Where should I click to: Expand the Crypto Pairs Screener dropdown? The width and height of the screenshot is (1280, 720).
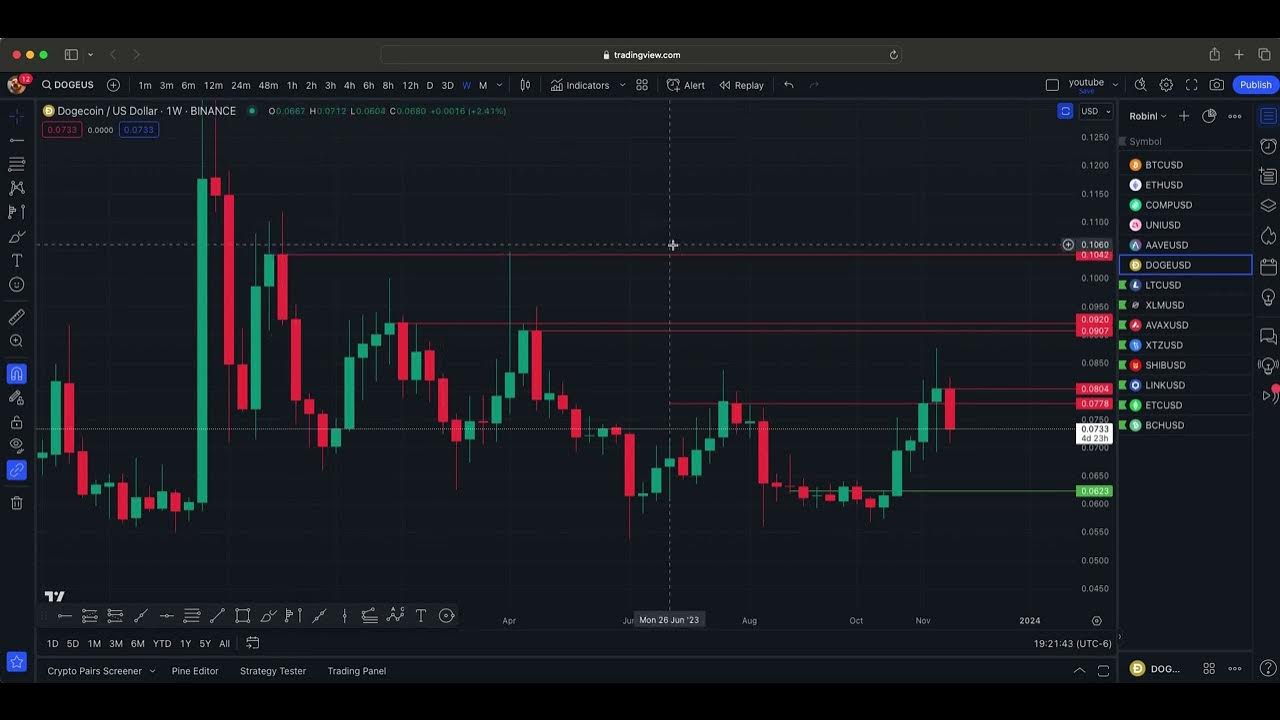click(152, 671)
